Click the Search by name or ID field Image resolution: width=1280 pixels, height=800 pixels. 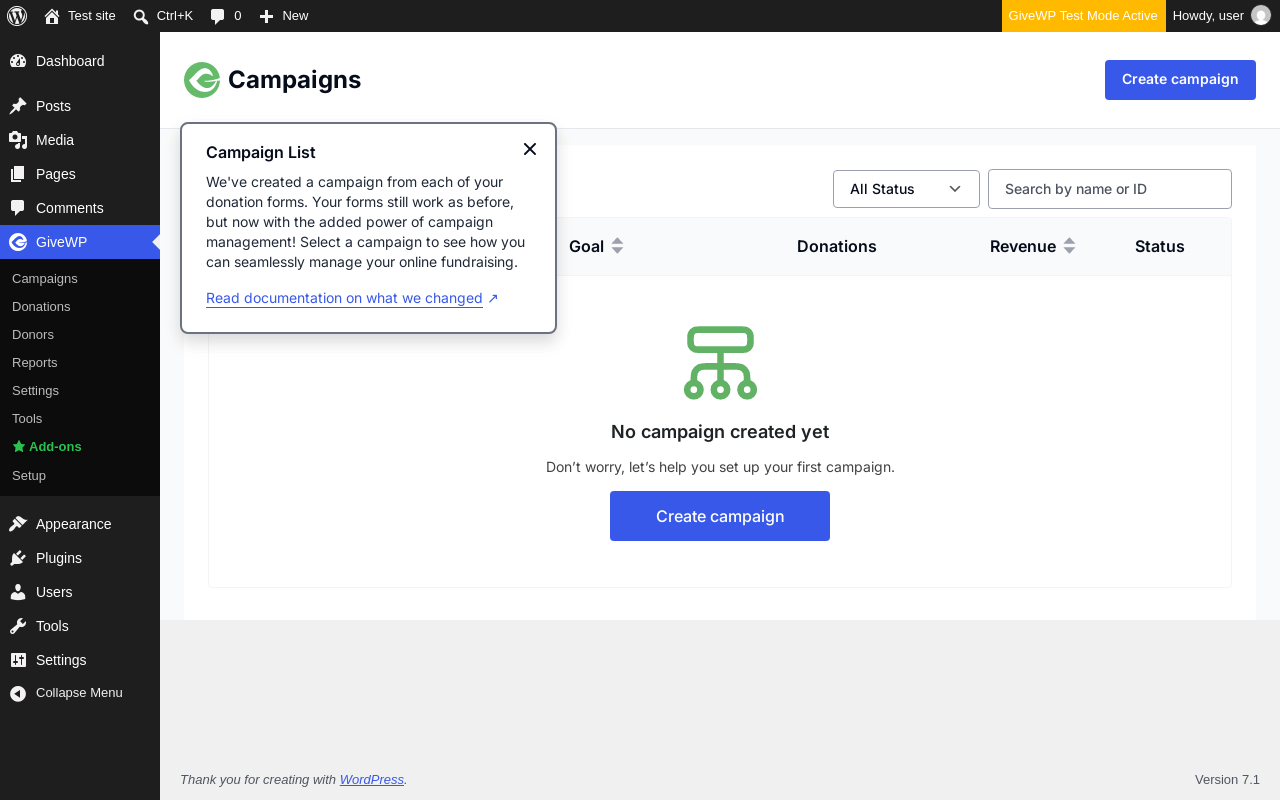click(x=1110, y=189)
